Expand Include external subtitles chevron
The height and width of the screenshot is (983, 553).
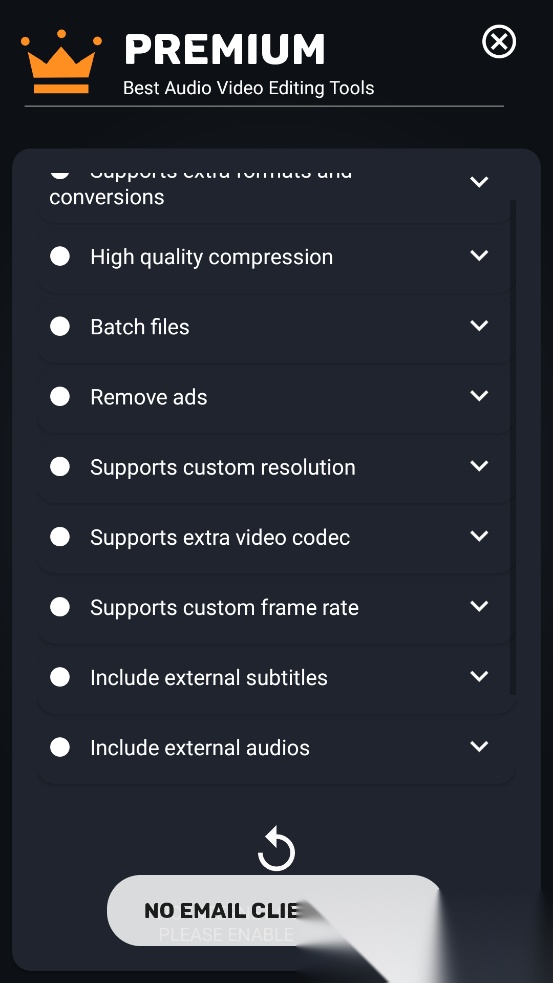pyautogui.click(x=479, y=676)
